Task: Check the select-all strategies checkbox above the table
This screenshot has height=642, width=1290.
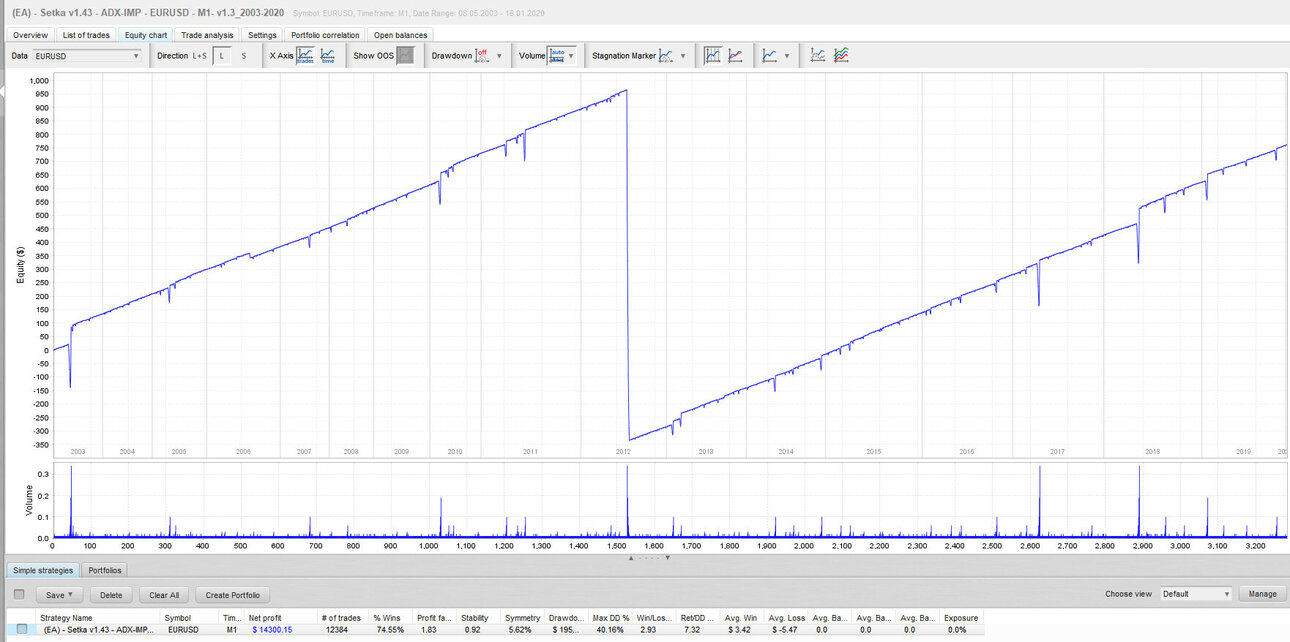Action: 19,594
